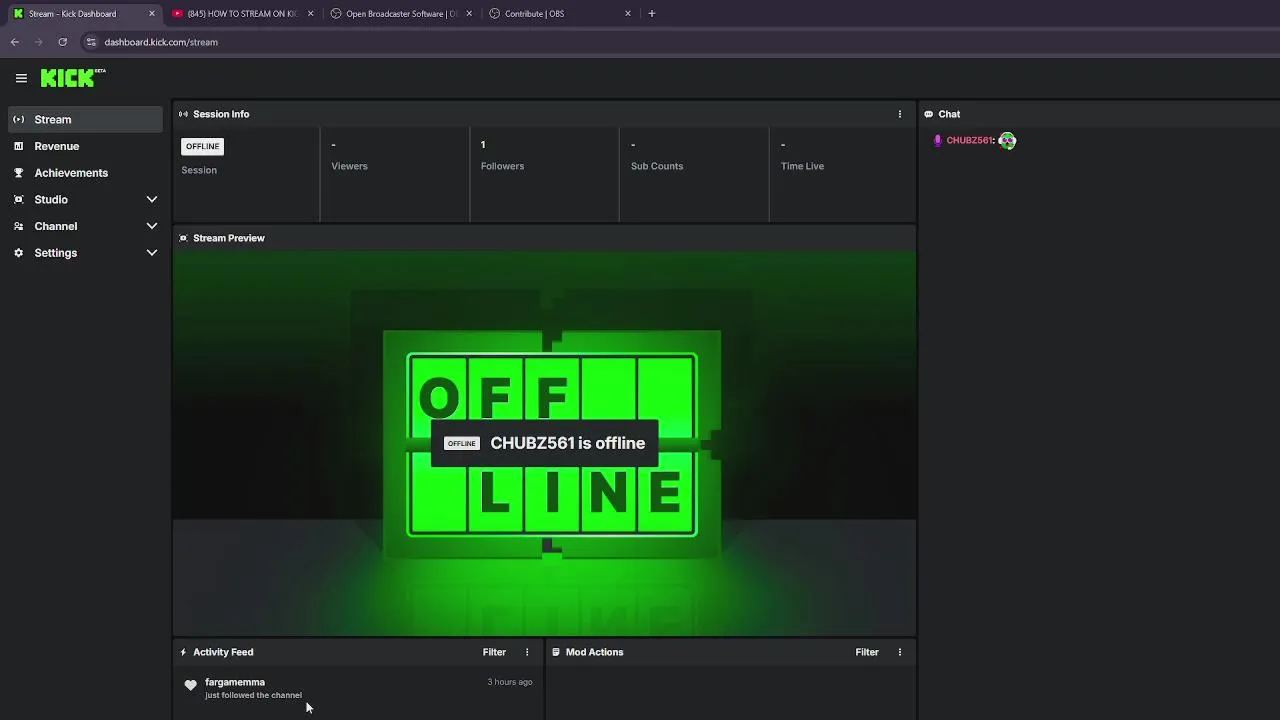Click the site info icon in address bar

tap(91, 42)
